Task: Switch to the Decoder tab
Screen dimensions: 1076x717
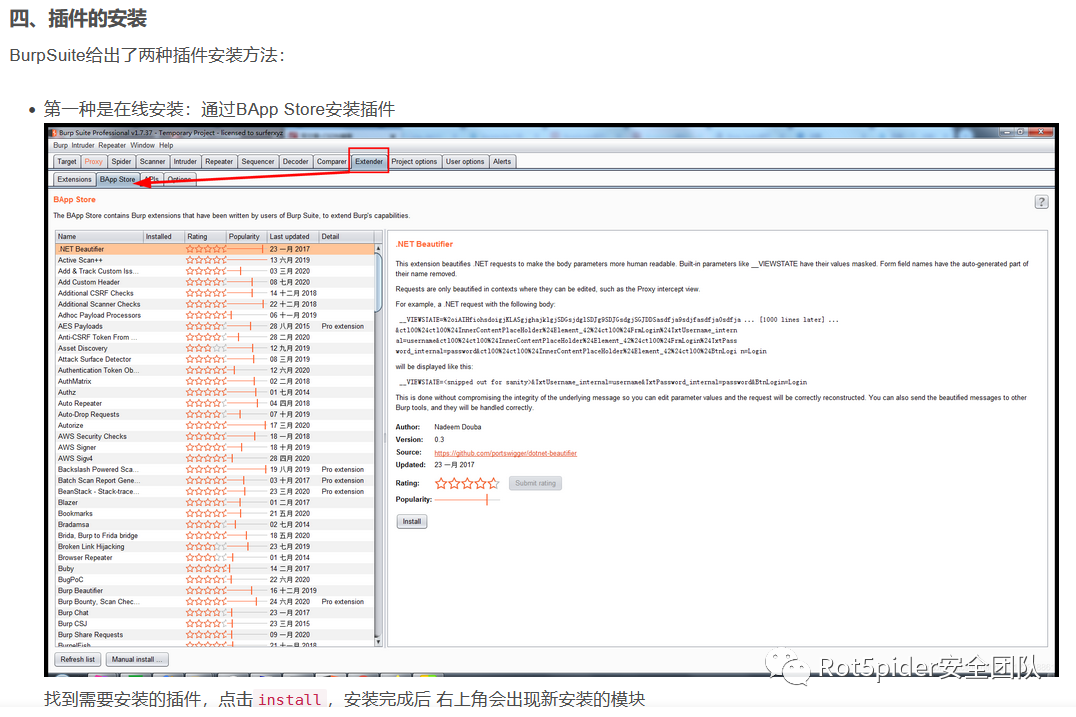Action: (x=296, y=162)
